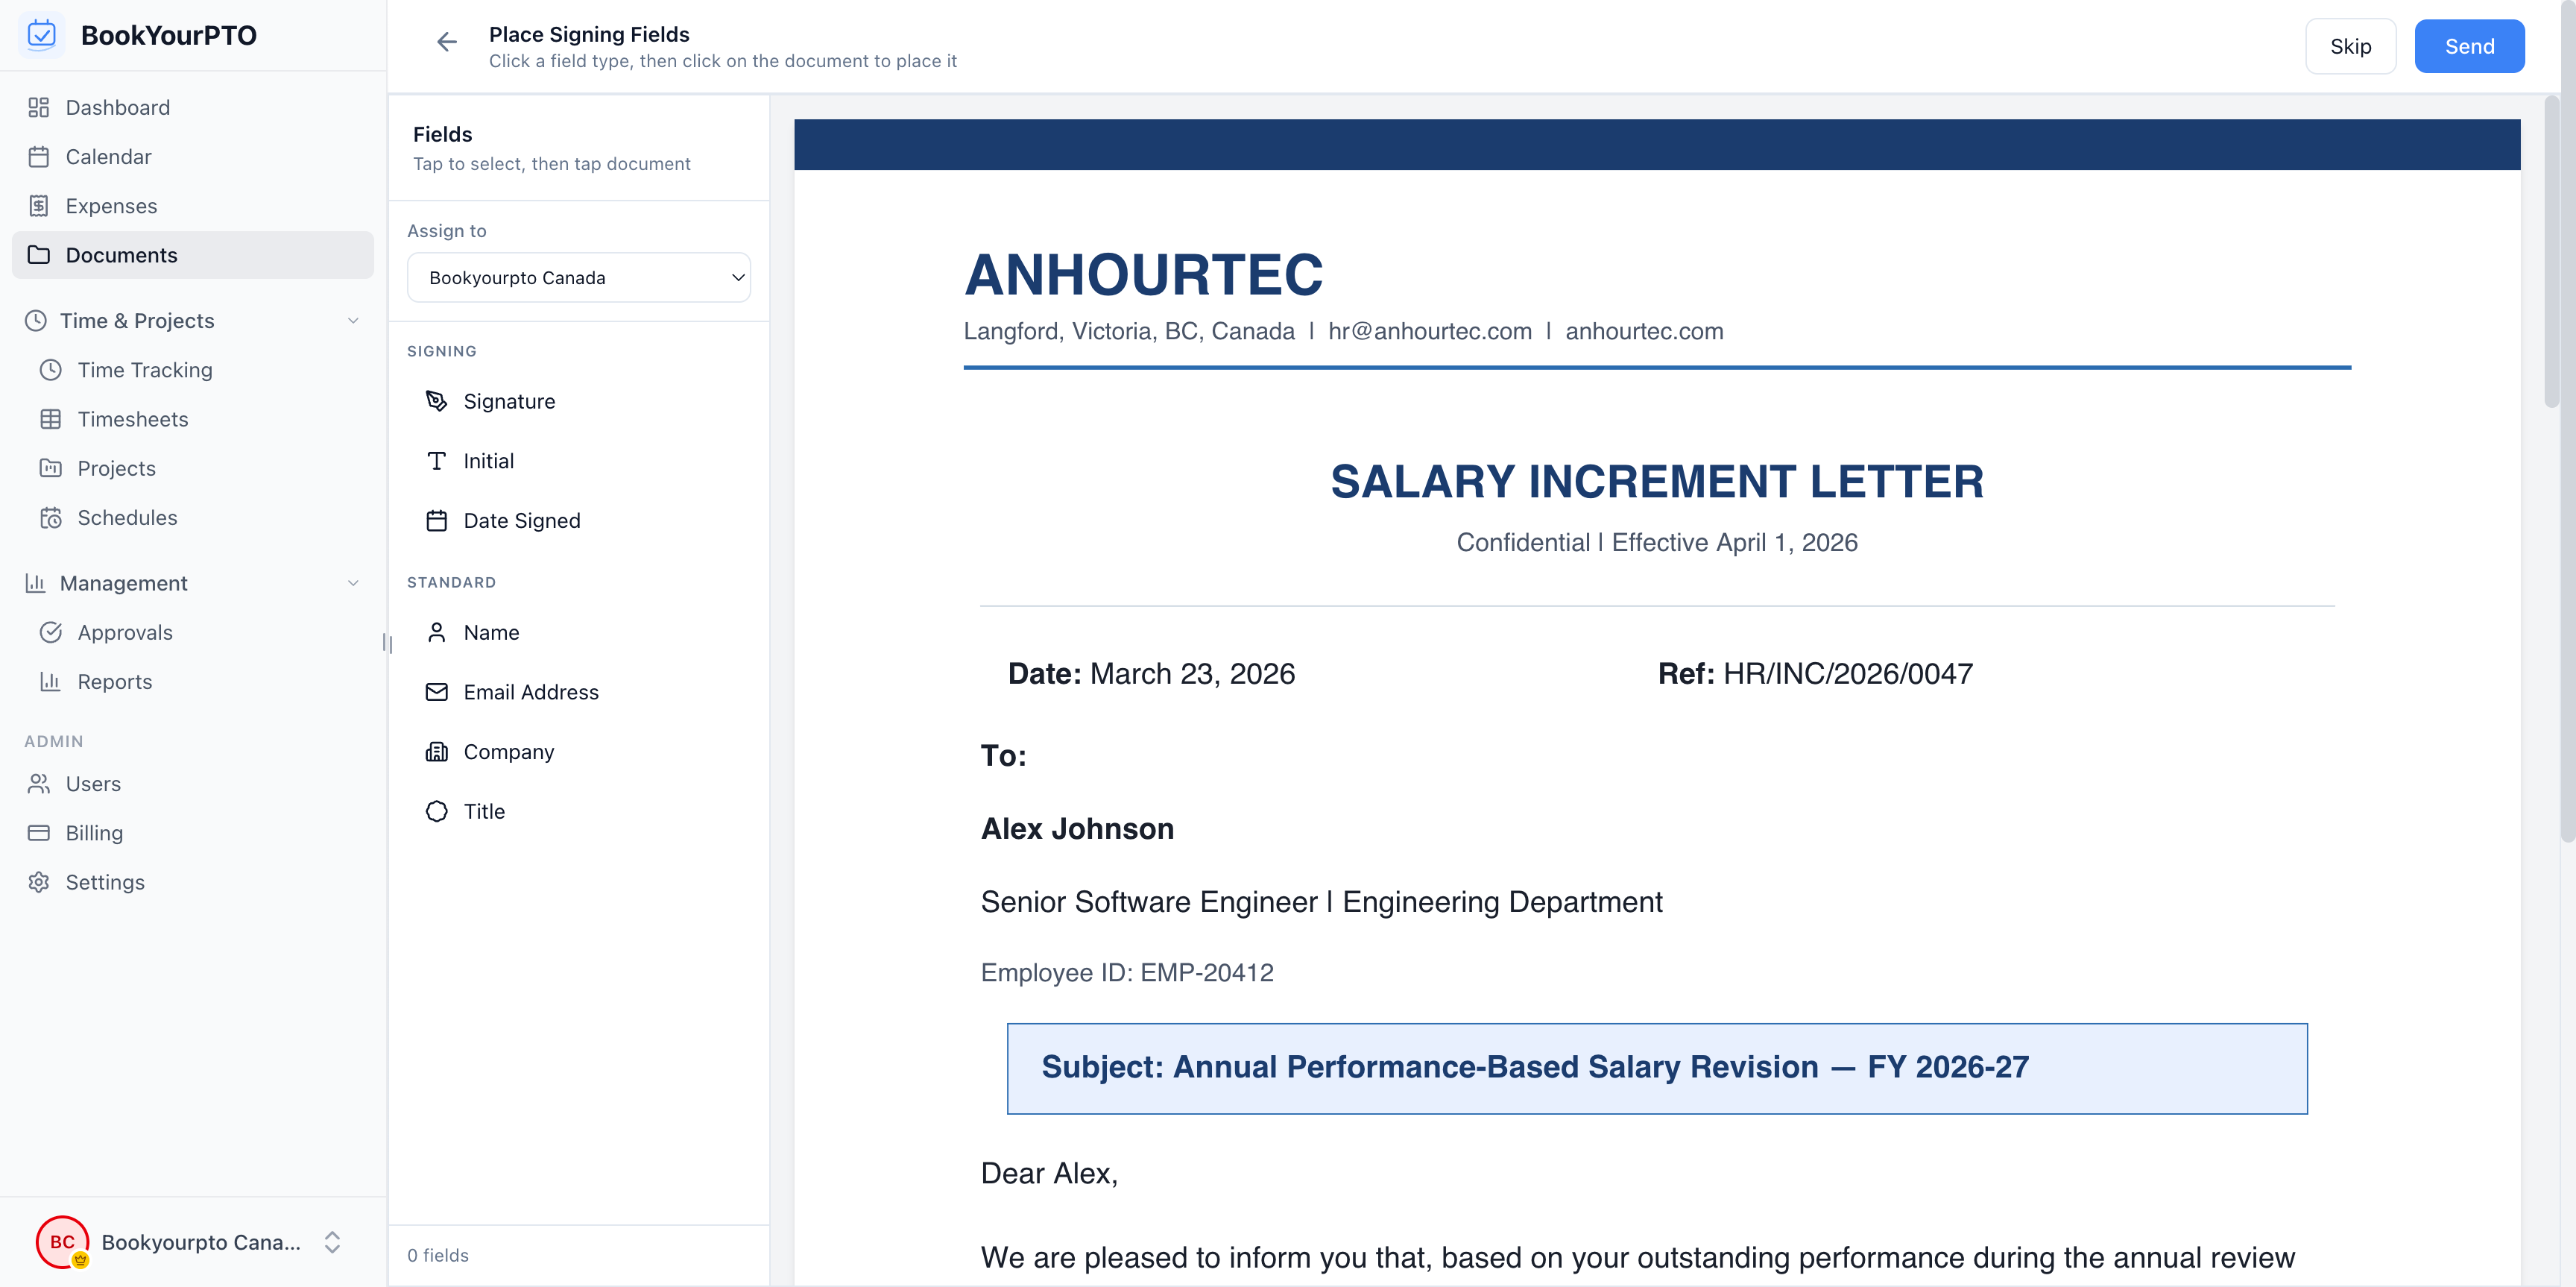Click the back arrow near Place Signing Fields

click(x=446, y=42)
